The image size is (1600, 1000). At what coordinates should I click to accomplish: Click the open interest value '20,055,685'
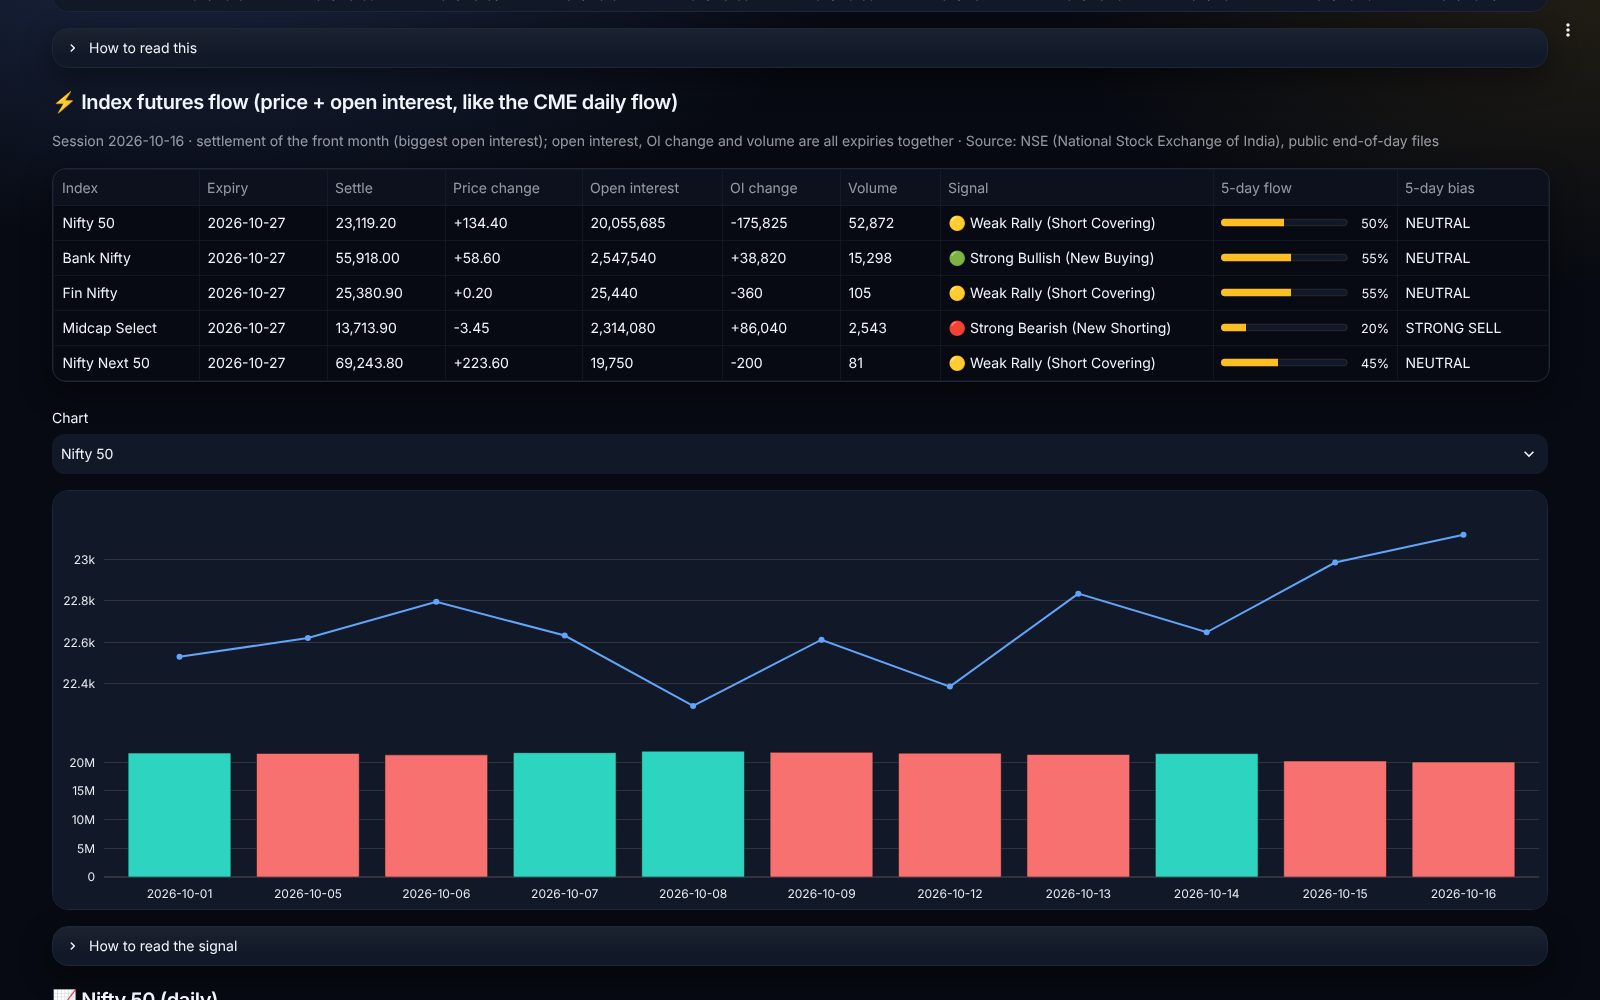[x=627, y=223]
